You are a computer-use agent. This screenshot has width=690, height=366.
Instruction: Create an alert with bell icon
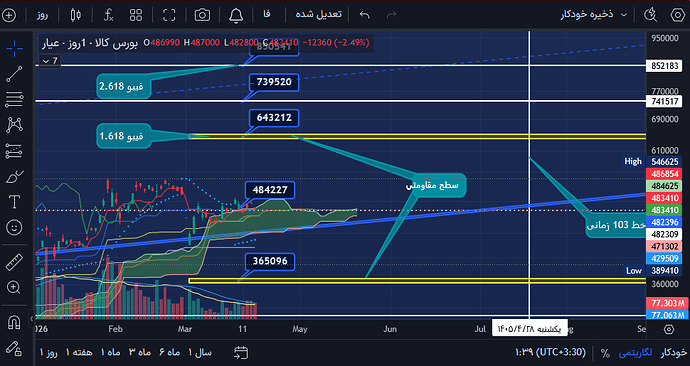click(x=236, y=15)
